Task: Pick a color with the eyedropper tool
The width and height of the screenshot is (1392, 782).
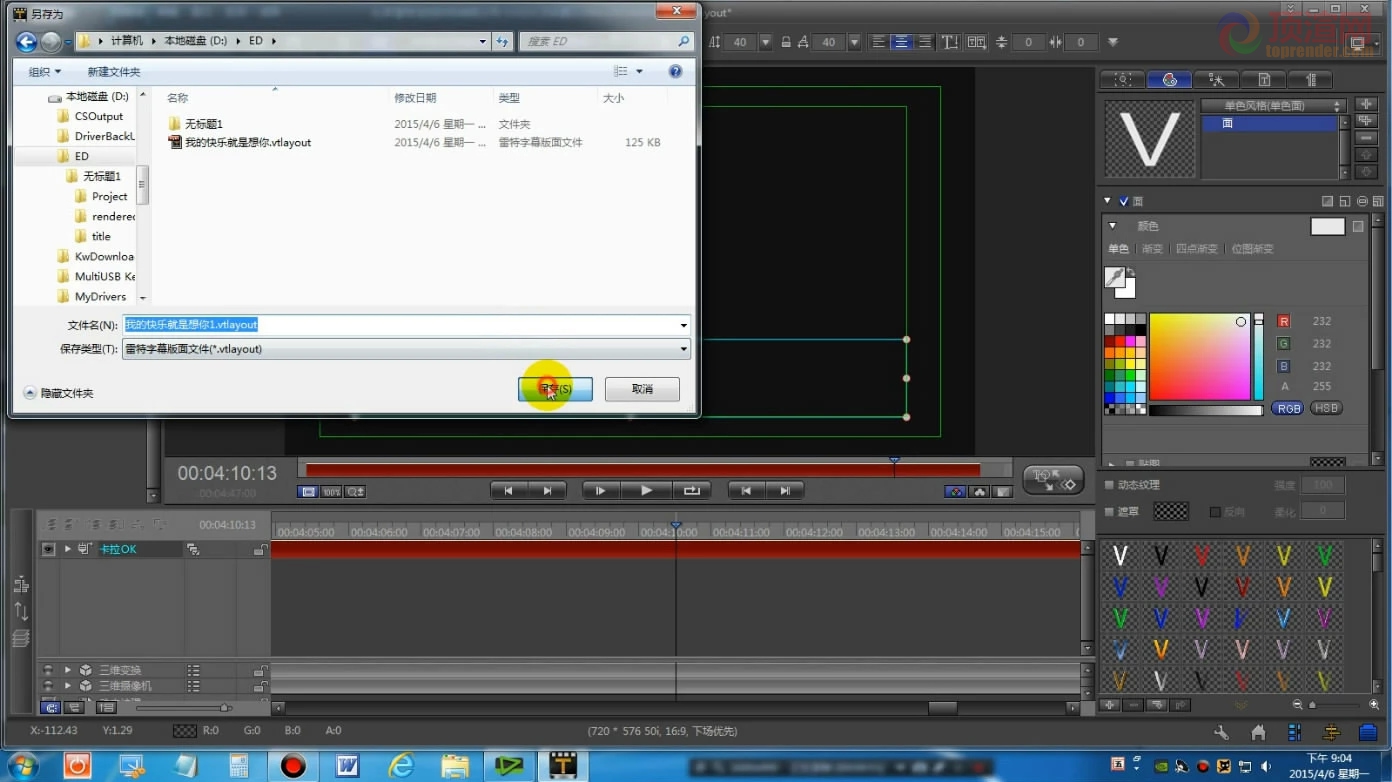Action: [x=1114, y=276]
